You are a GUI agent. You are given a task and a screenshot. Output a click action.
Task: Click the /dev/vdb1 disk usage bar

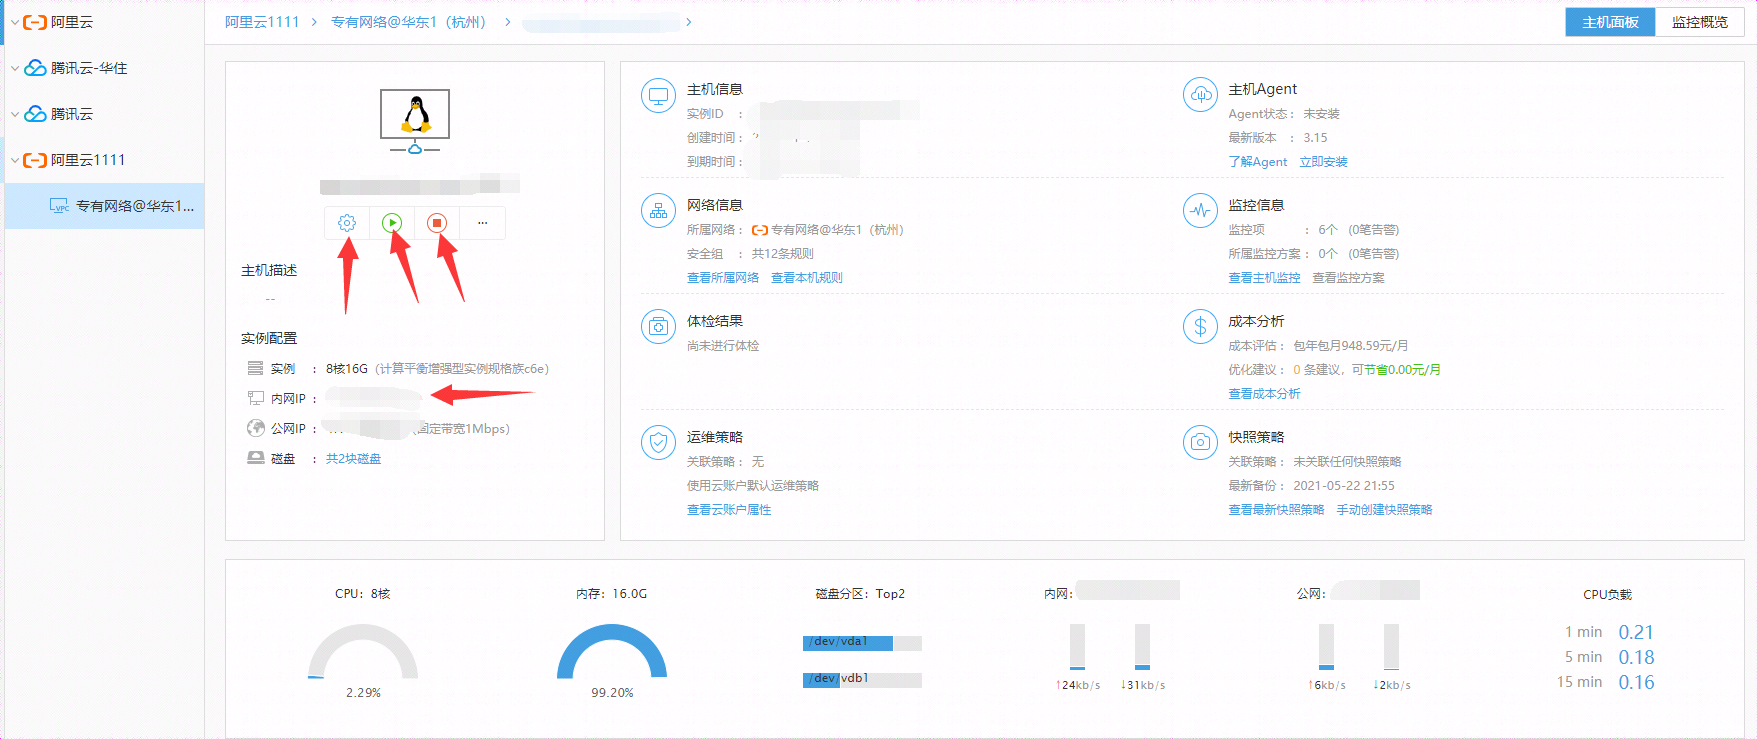coord(862,680)
